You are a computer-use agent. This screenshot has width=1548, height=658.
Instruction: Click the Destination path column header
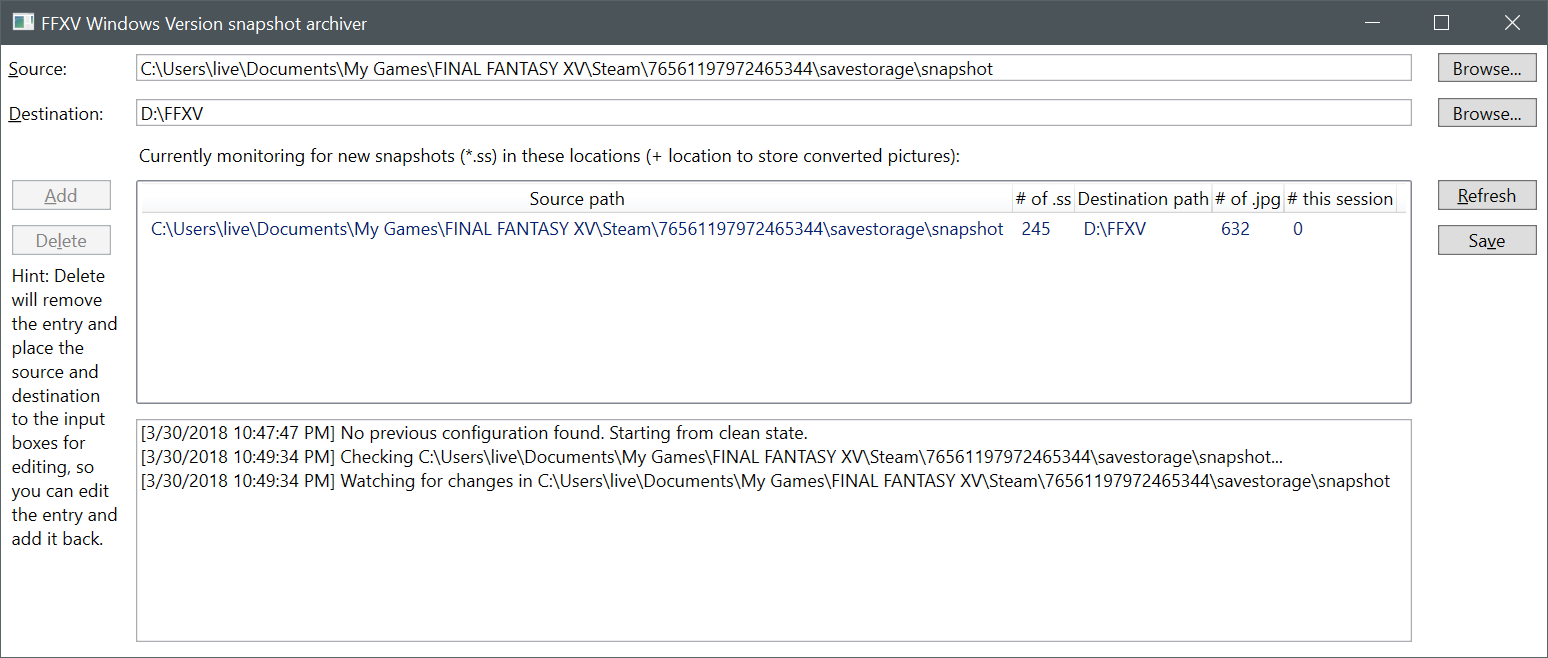click(x=1143, y=199)
